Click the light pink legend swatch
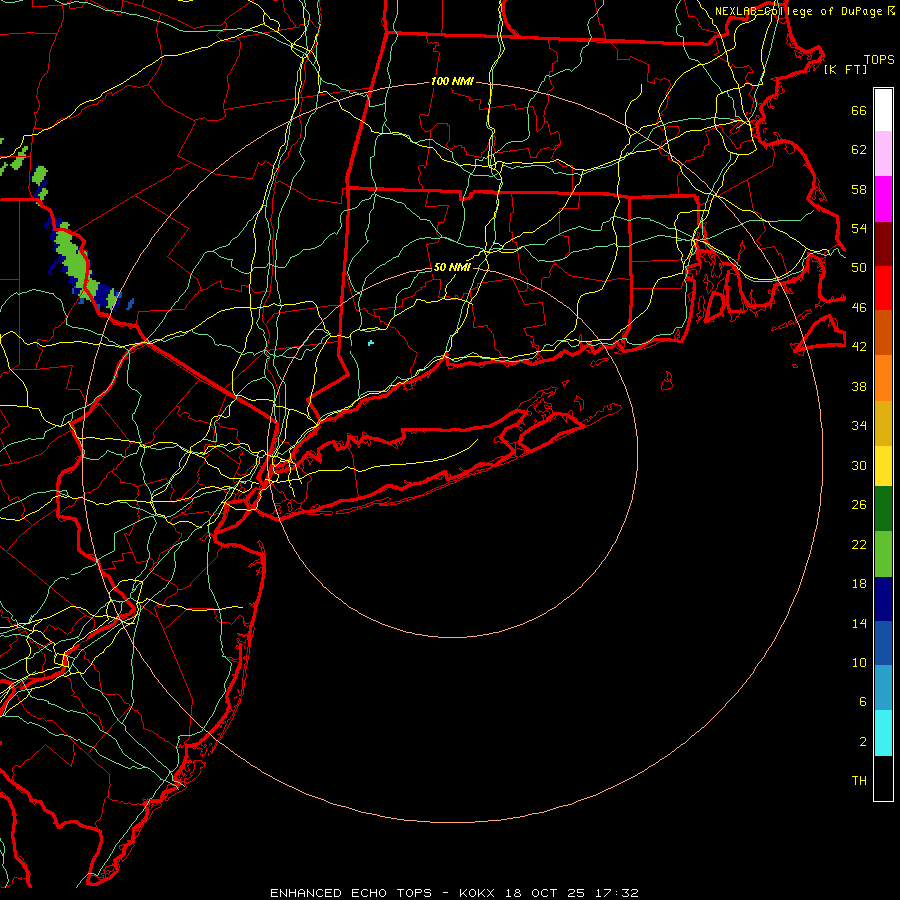This screenshot has width=900, height=900. point(883,154)
